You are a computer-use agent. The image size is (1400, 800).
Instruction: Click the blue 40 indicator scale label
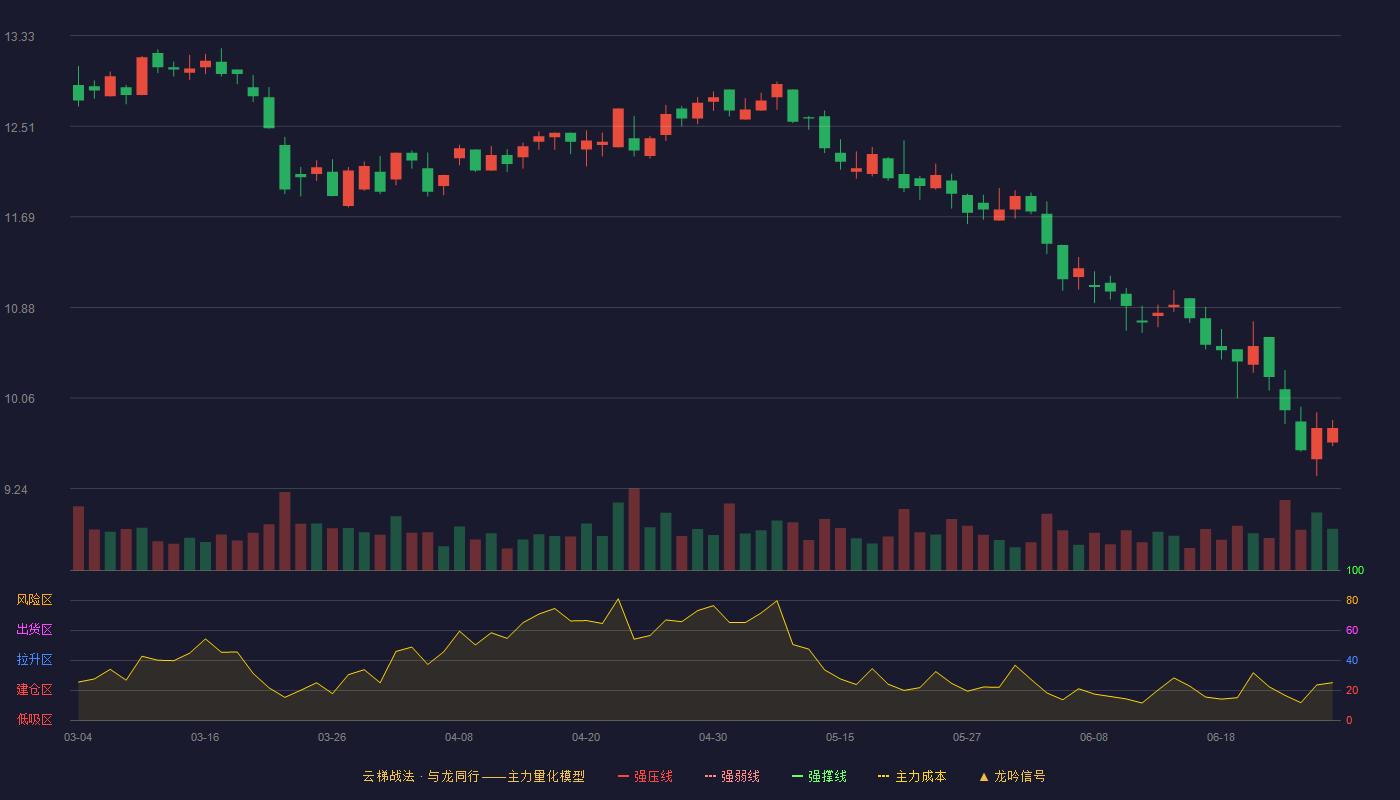tap(1352, 661)
